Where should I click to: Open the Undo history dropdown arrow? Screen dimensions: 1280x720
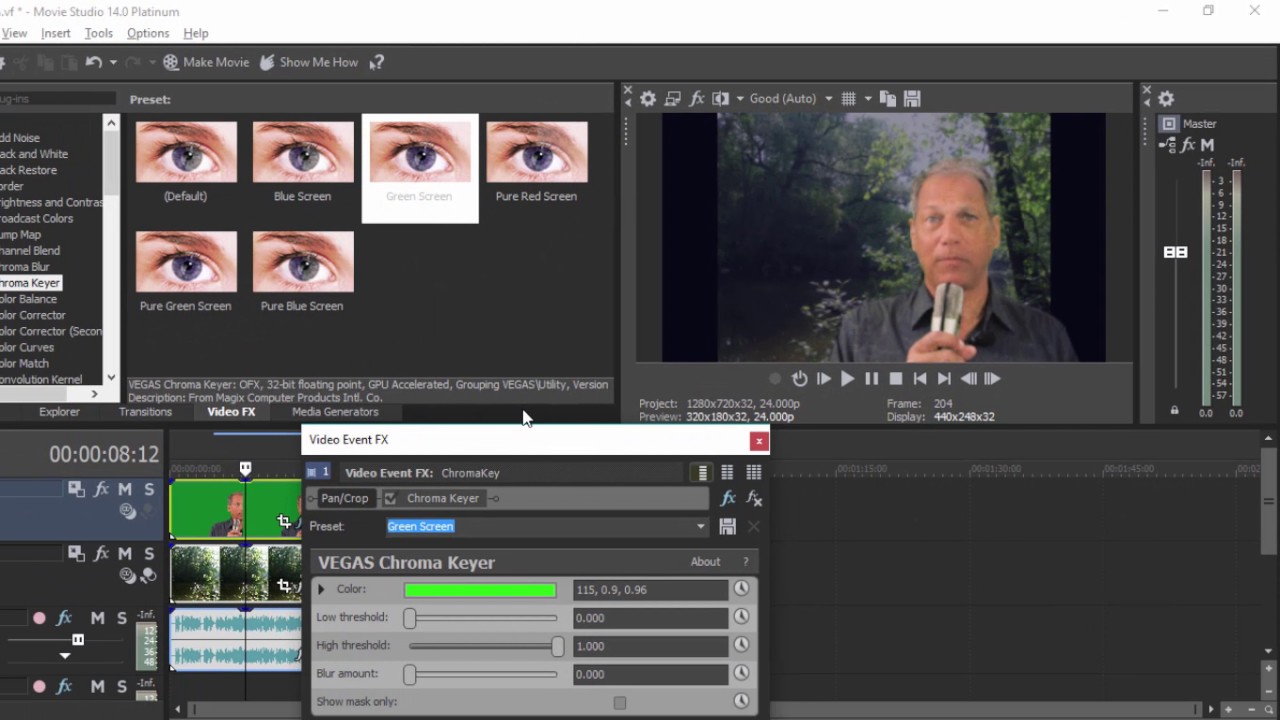[x=113, y=62]
